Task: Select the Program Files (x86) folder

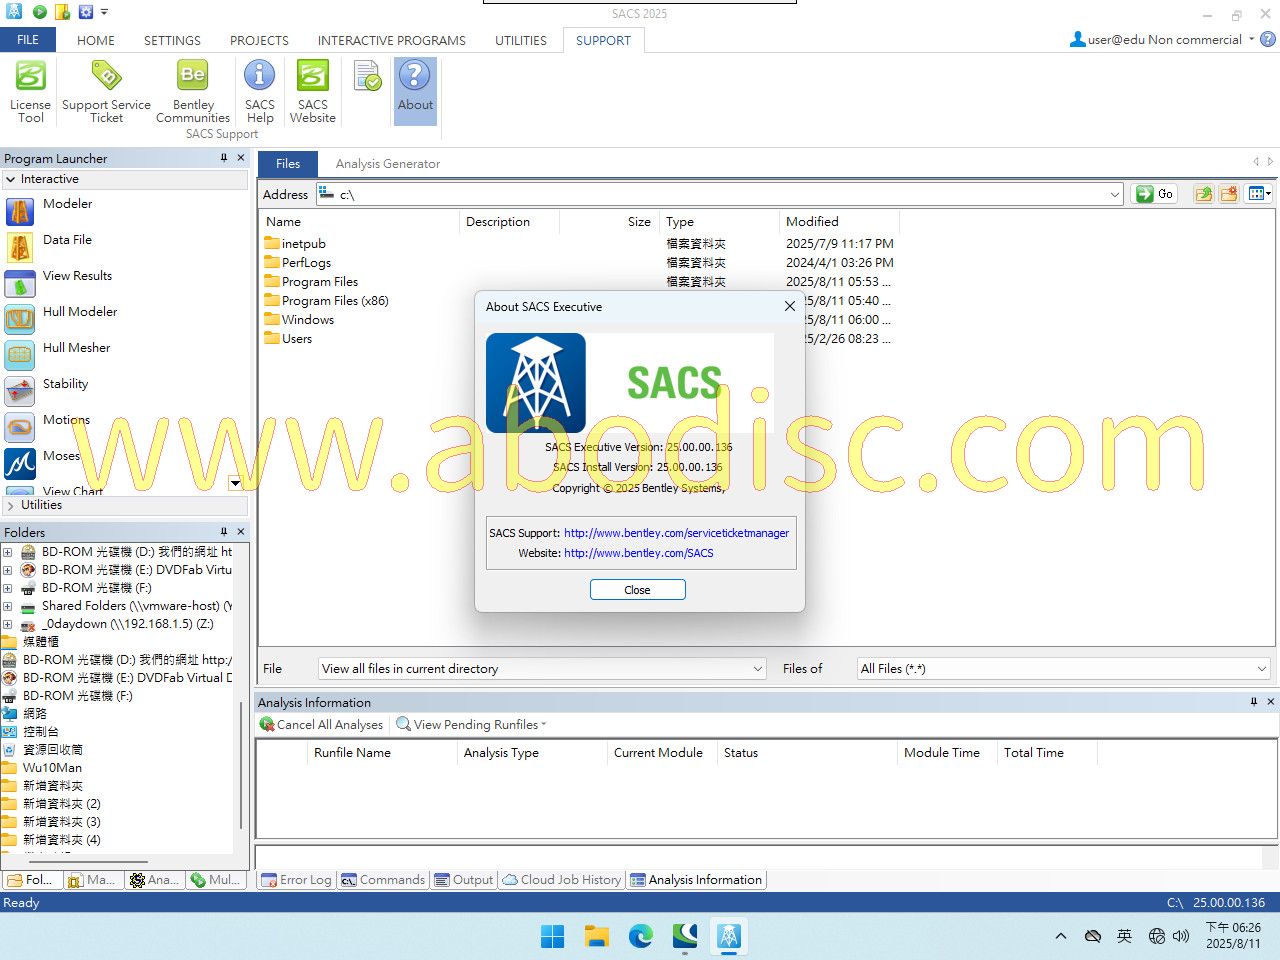Action: point(326,301)
